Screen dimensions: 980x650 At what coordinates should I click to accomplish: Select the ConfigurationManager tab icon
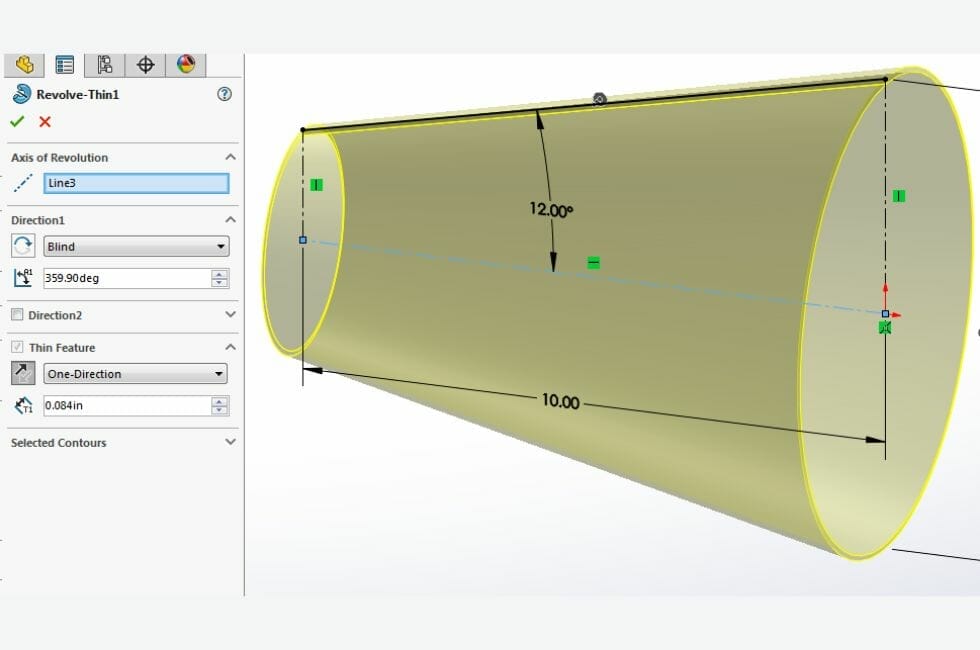coord(103,64)
